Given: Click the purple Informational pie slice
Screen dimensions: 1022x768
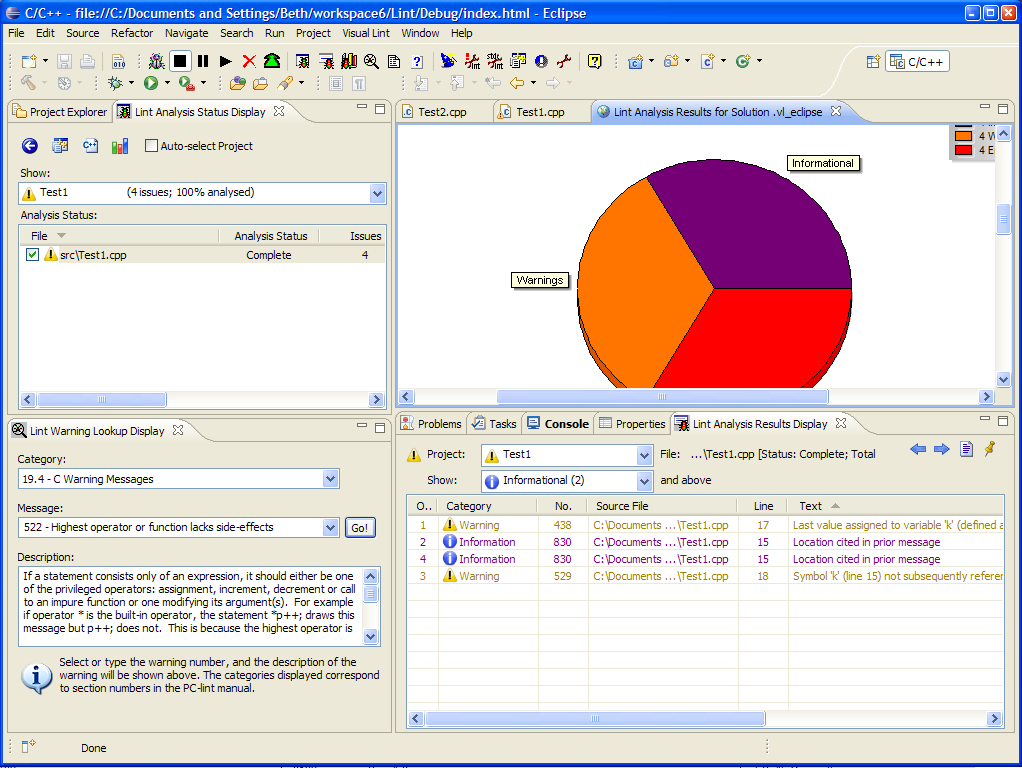Looking at the screenshot, I should pyautogui.click(x=756, y=228).
